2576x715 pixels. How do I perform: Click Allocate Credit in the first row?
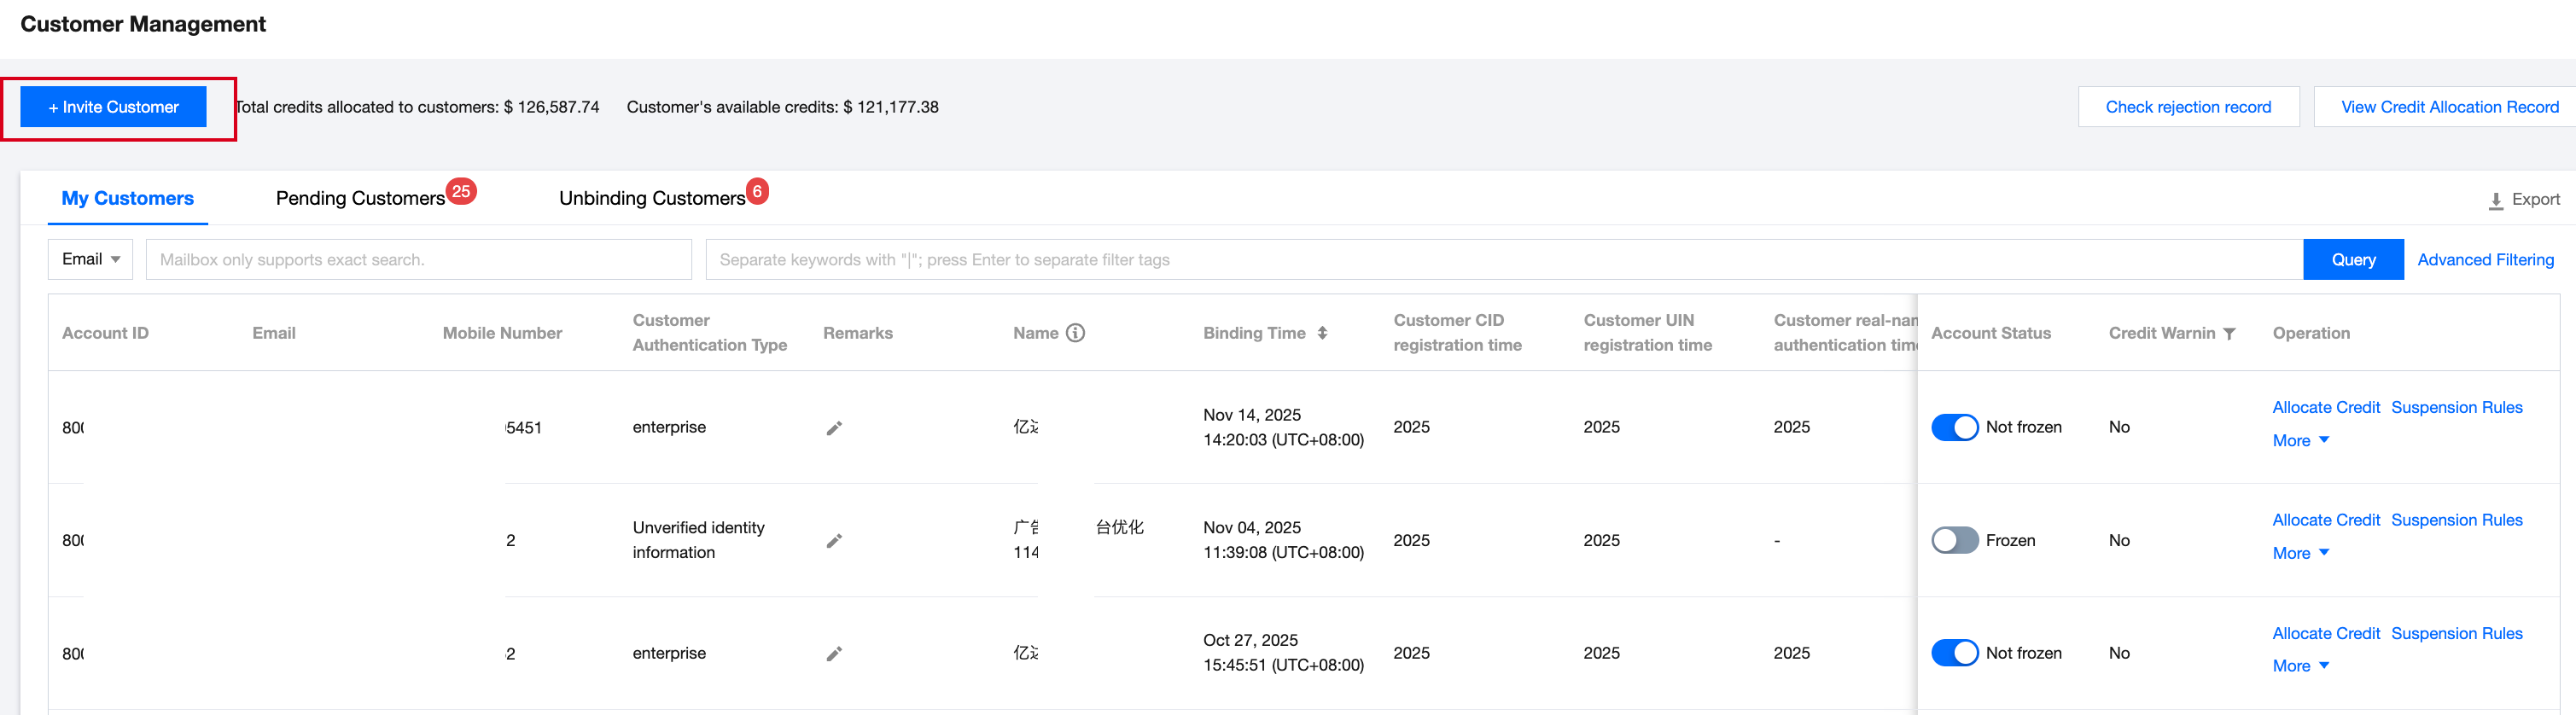pos(2325,408)
